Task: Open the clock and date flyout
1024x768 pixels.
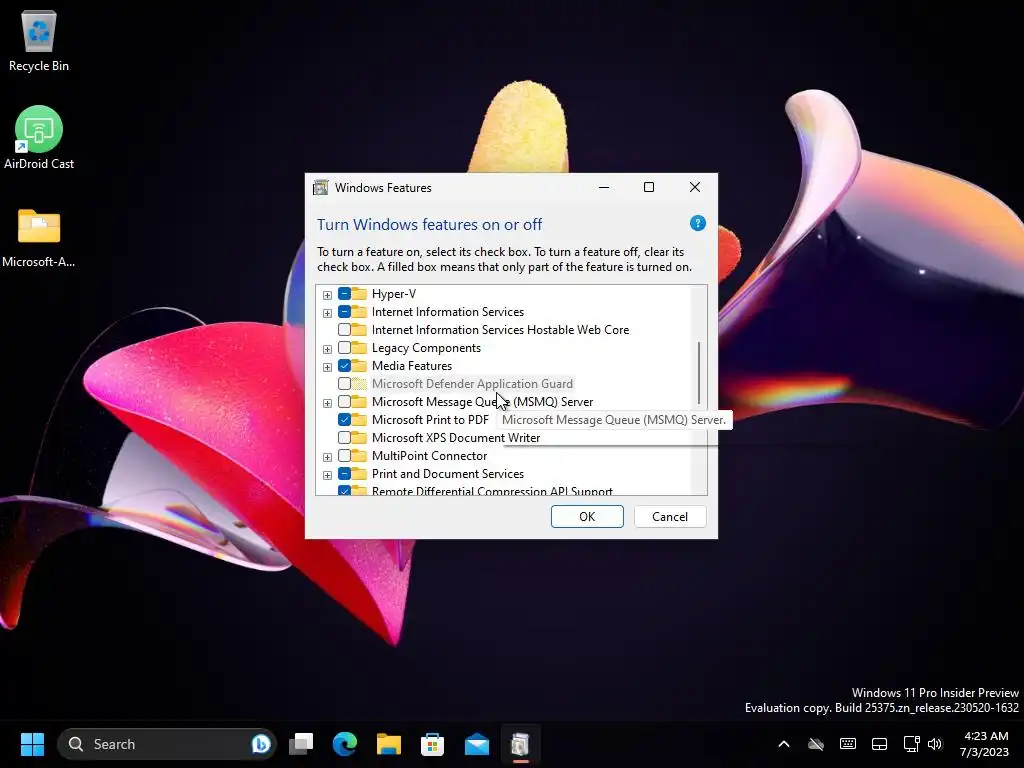Action: point(984,744)
